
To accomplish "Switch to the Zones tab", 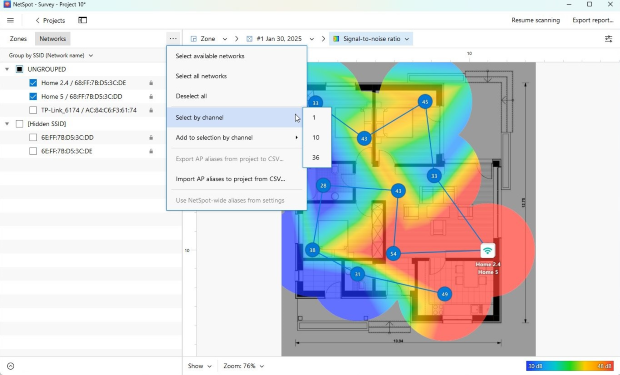I will pyautogui.click(x=18, y=39).
